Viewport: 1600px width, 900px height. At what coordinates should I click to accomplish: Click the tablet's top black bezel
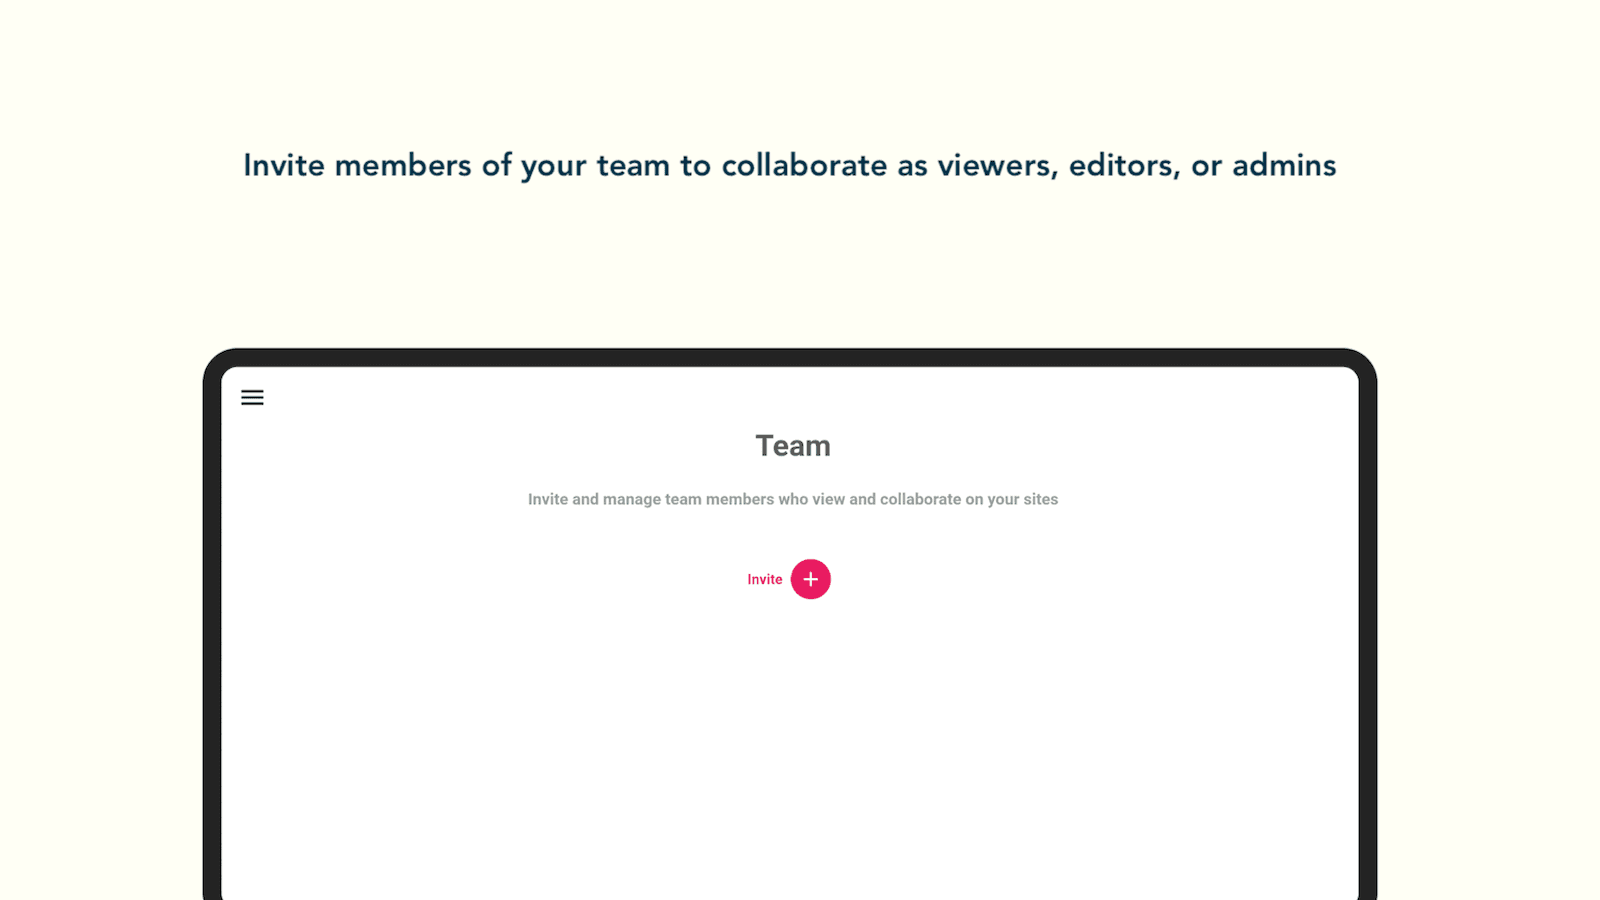pos(790,357)
